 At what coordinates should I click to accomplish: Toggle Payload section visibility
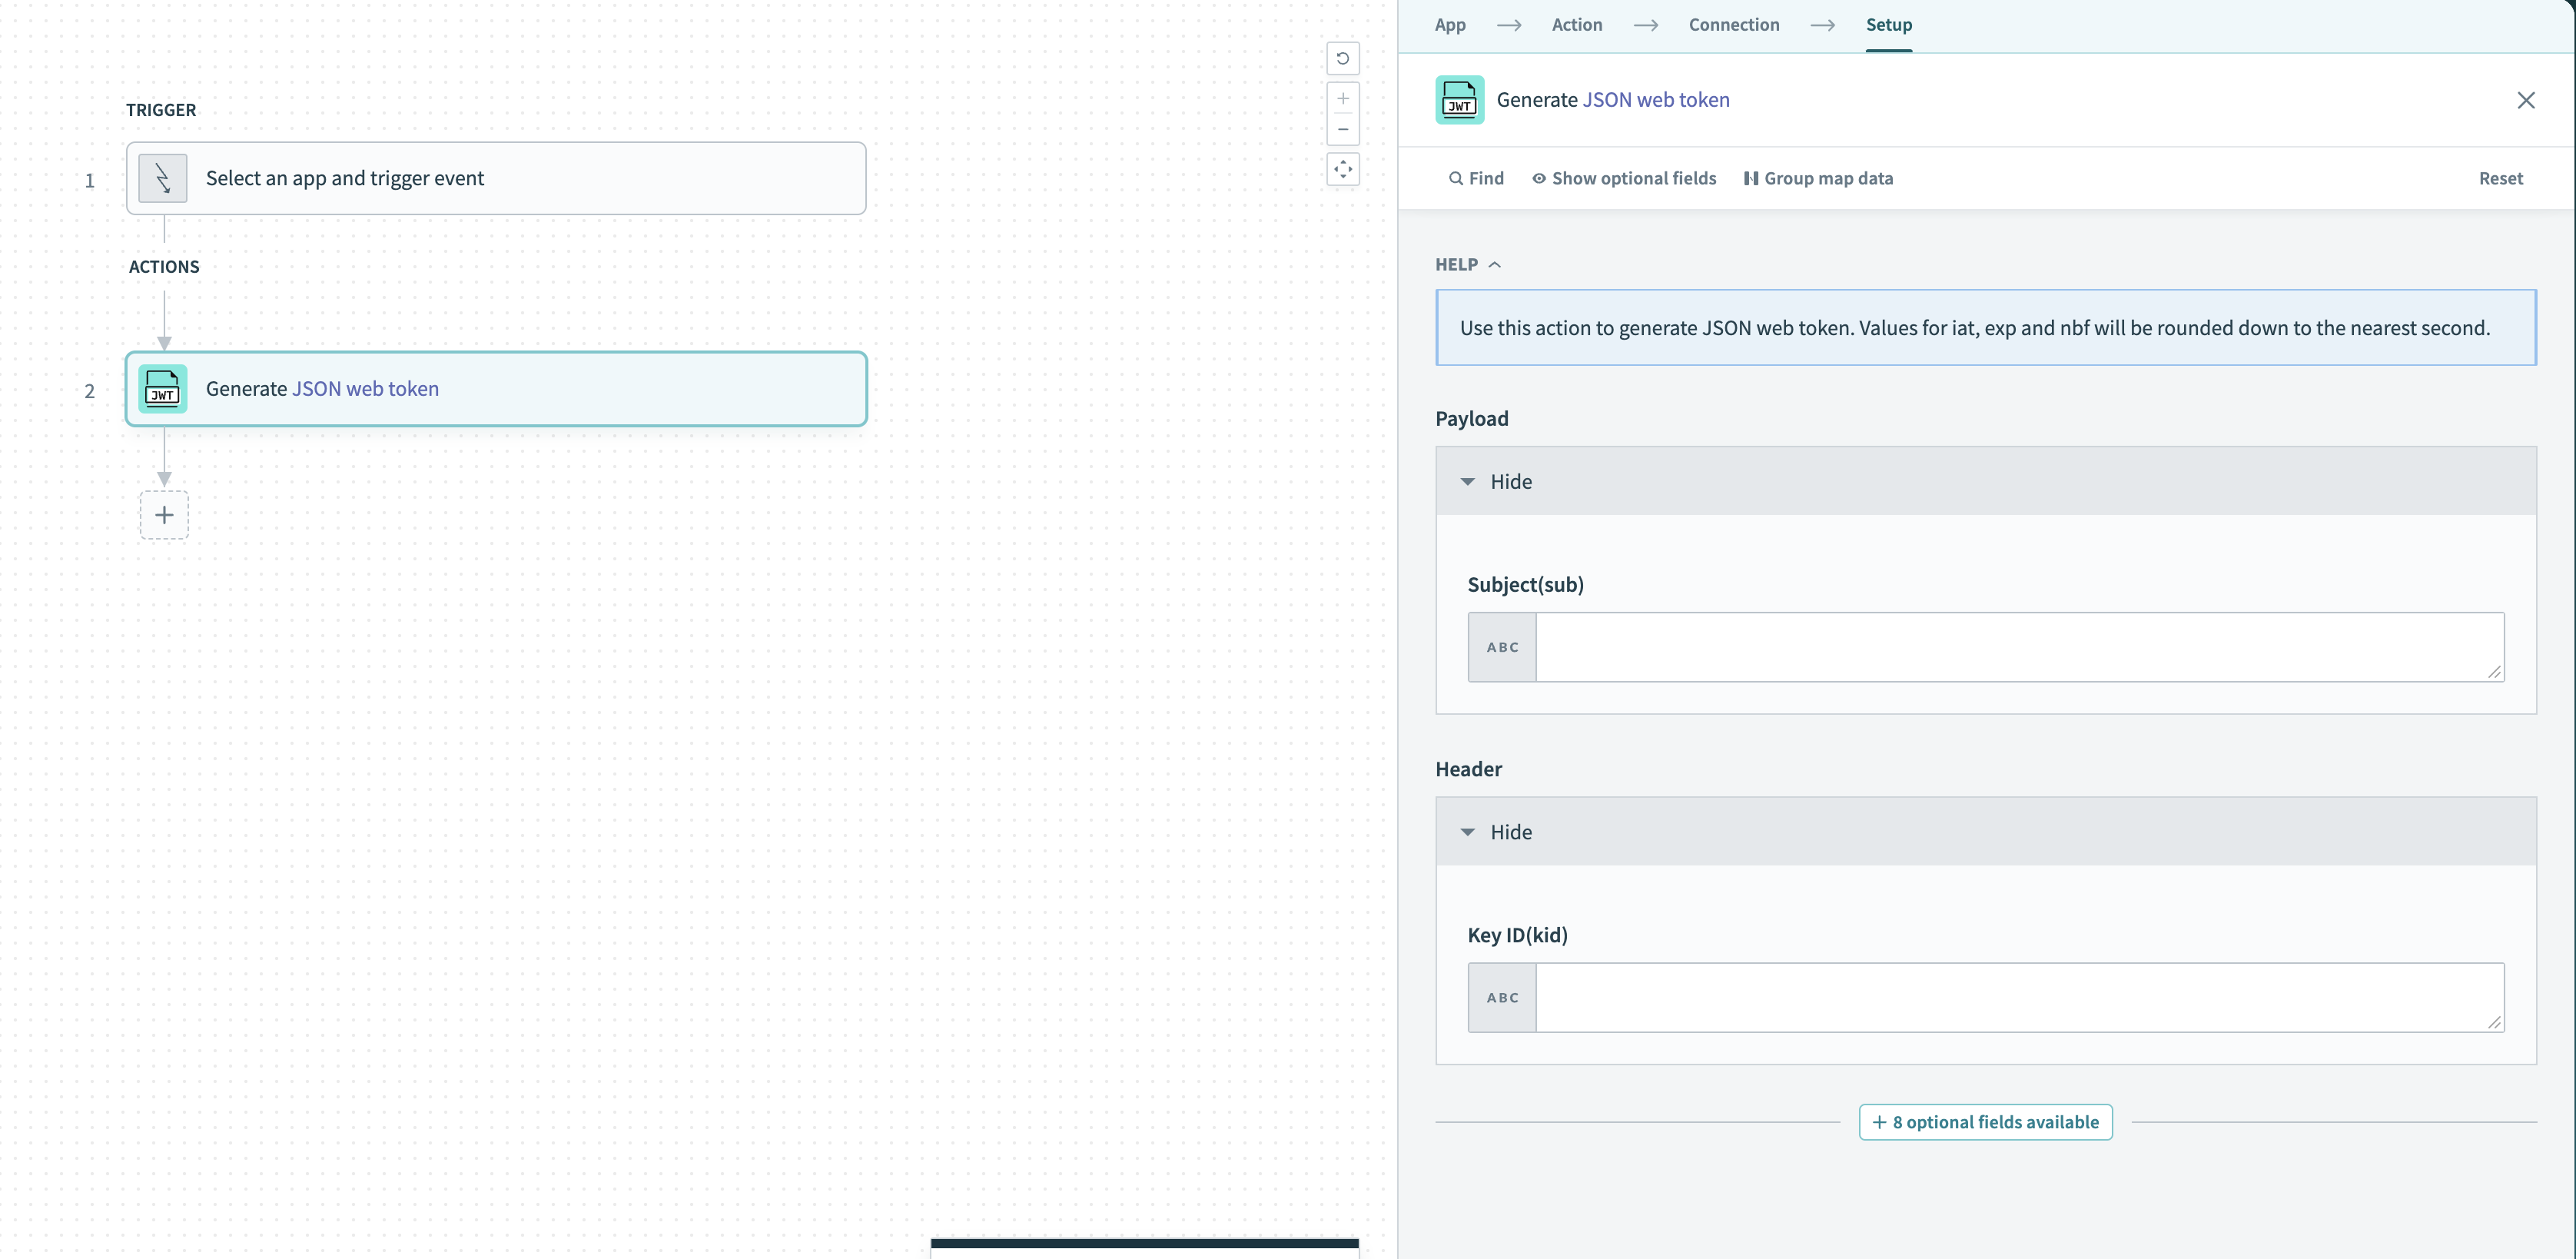[x=1496, y=480]
